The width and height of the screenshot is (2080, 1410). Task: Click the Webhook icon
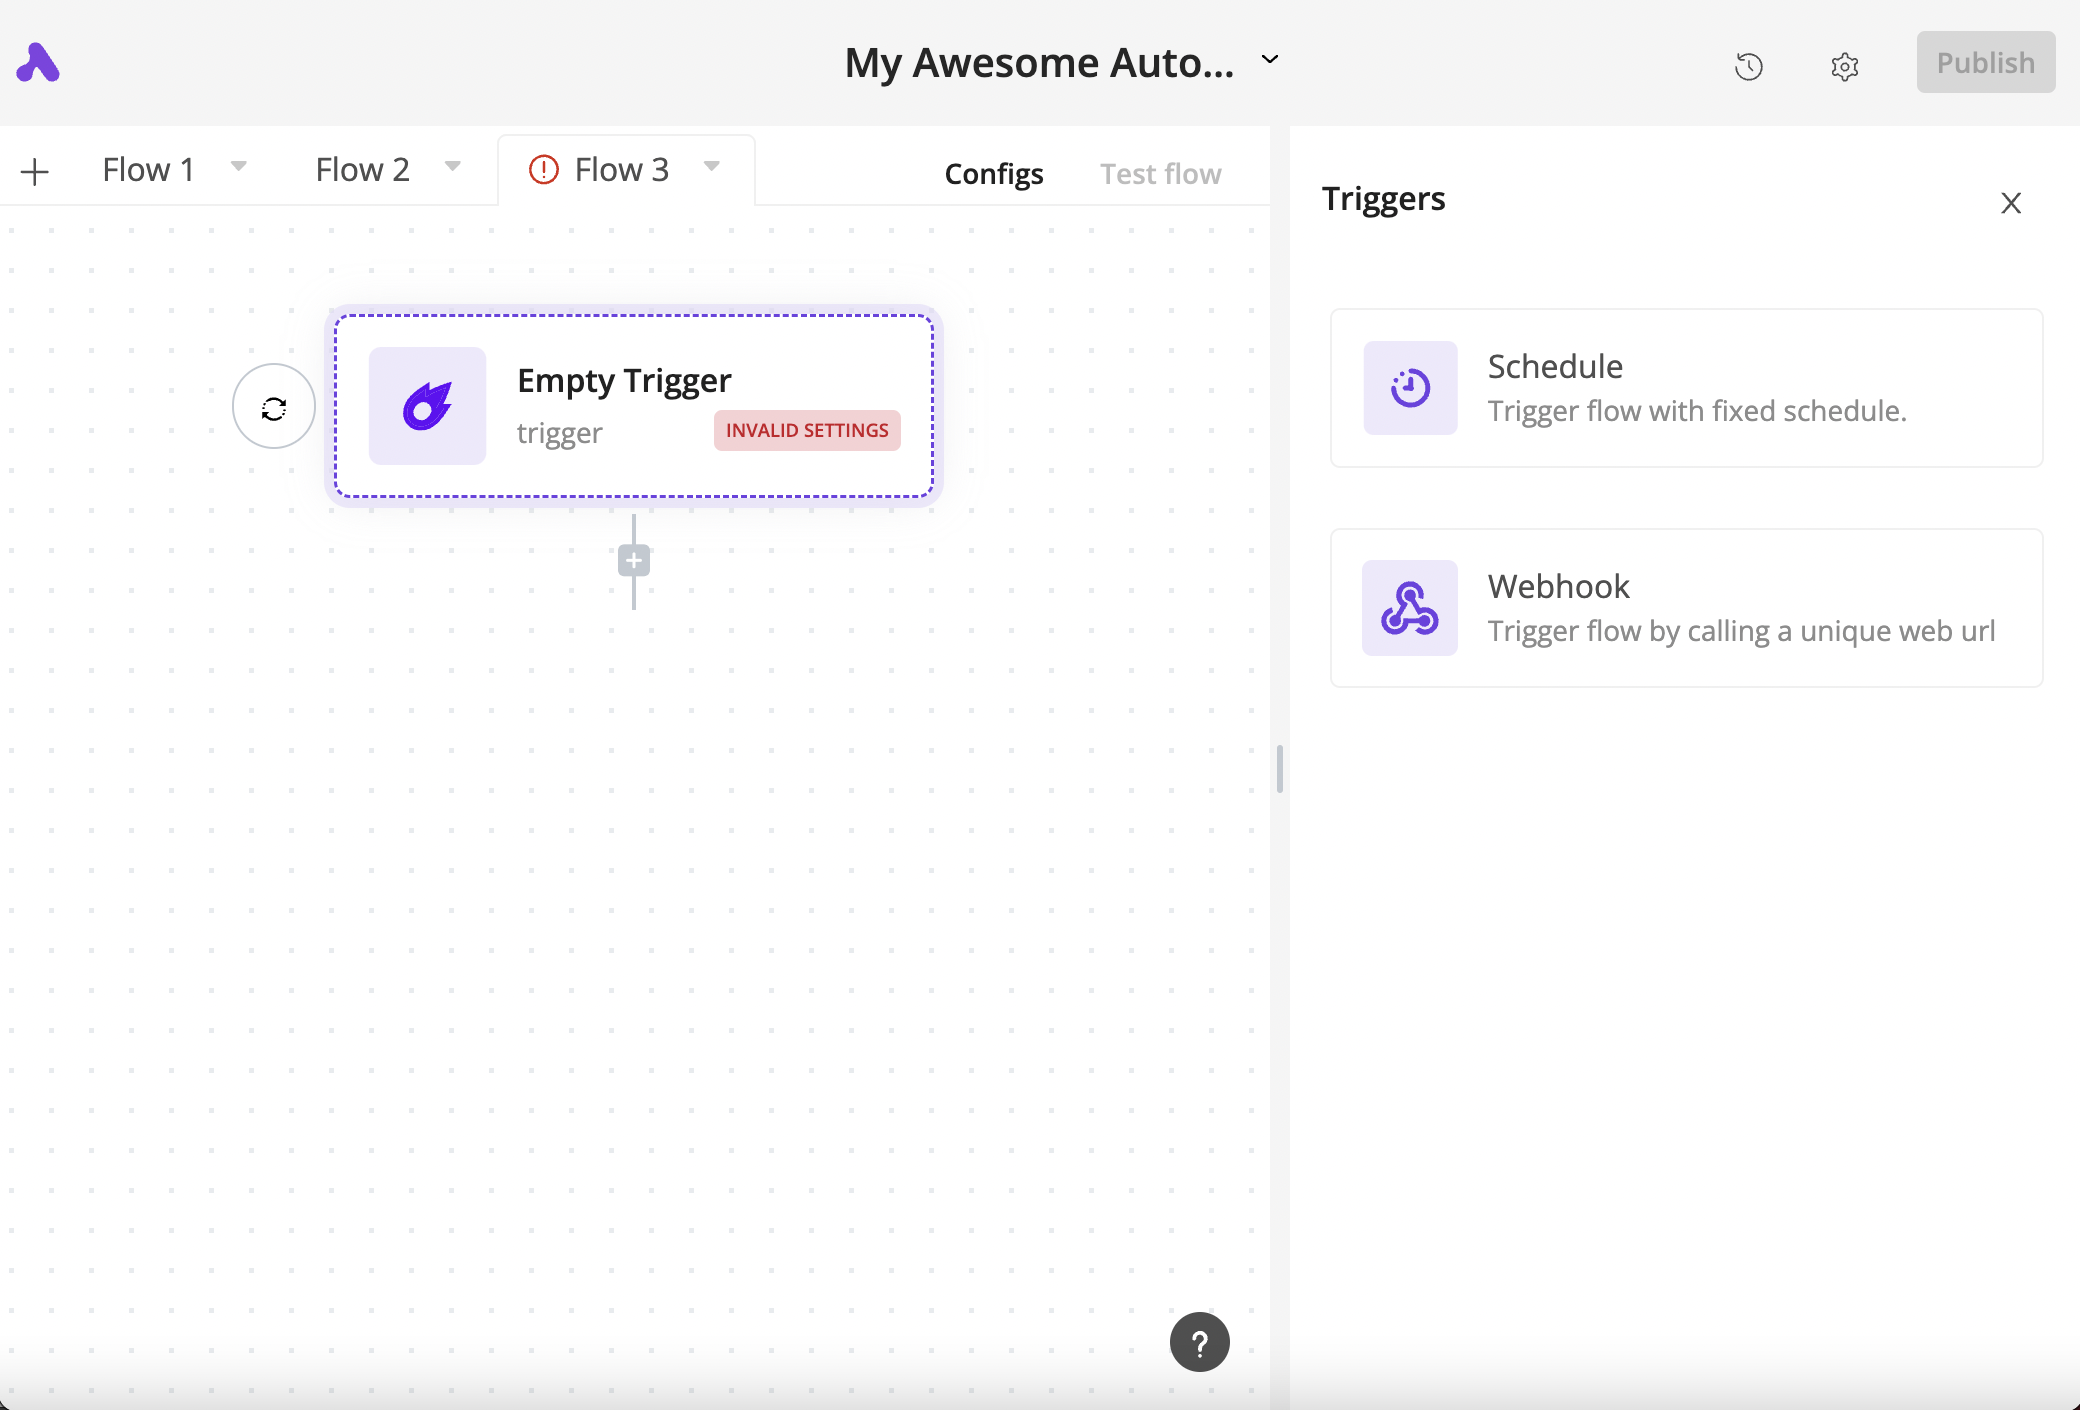pos(1410,608)
